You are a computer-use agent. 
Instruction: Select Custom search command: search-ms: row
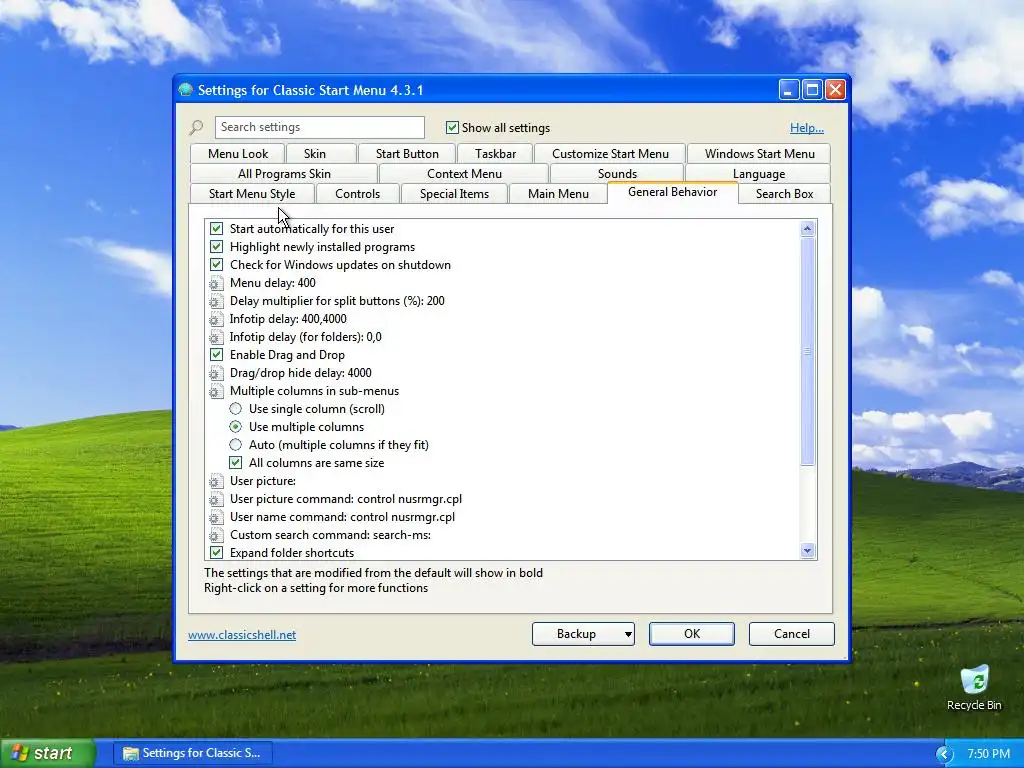click(x=330, y=535)
